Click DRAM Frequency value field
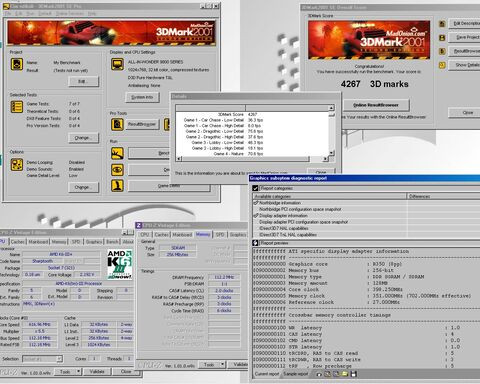480x384 pixels. (x=224, y=277)
